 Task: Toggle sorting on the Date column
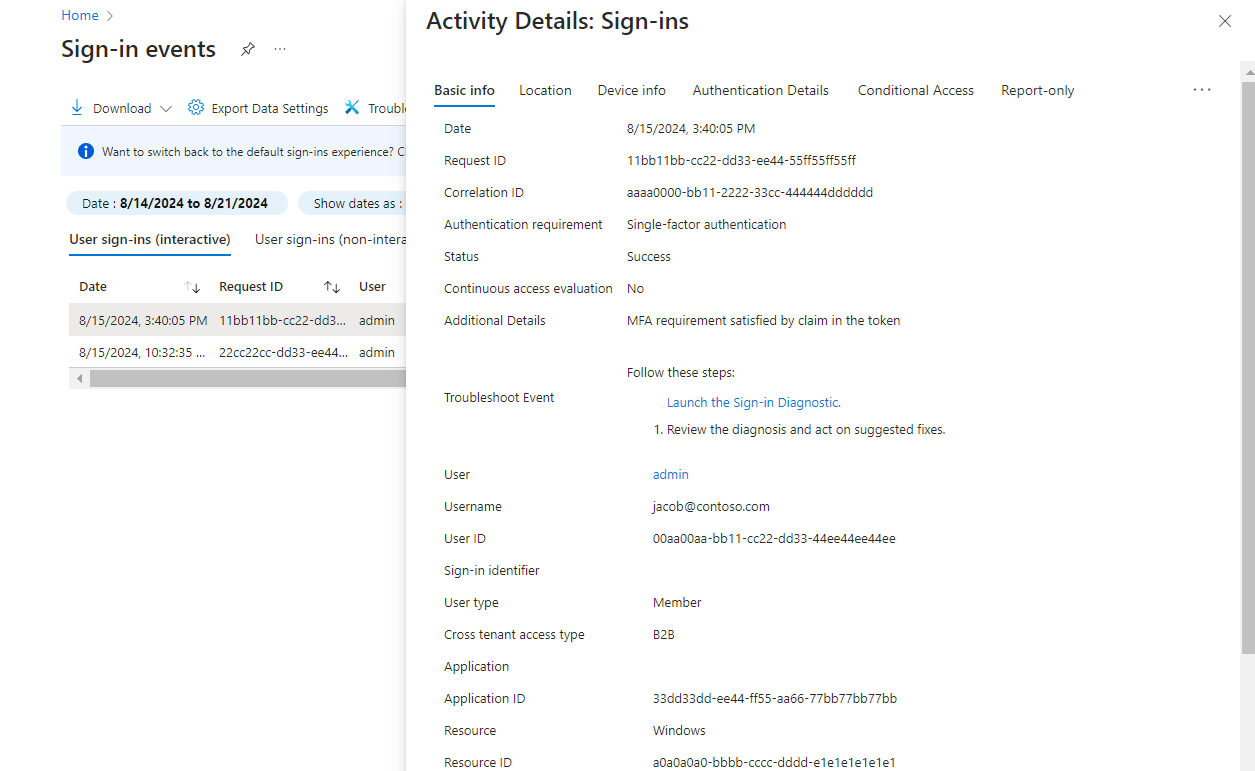tap(192, 286)
